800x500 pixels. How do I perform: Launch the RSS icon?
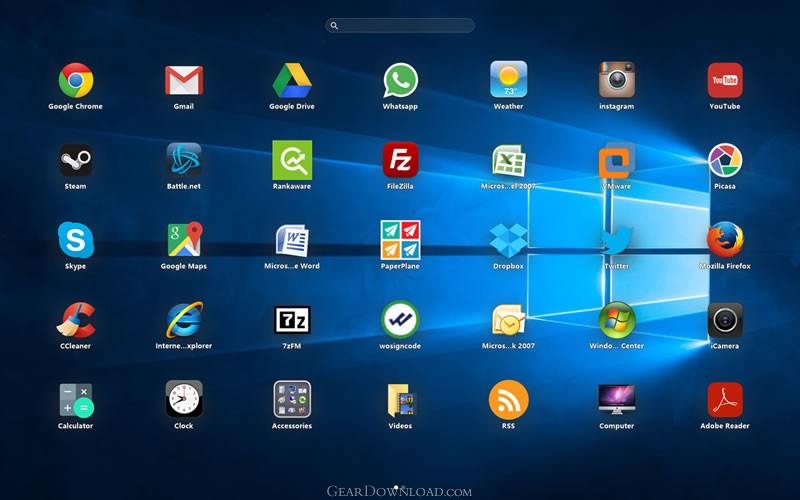click(x=508, y=399)
